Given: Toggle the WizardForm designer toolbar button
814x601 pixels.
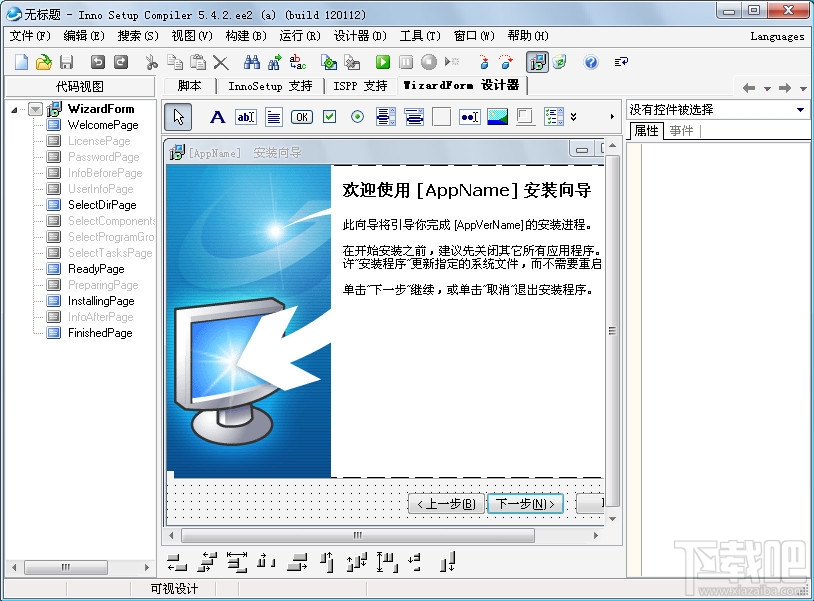Looking at the screenshot, I should tap(539, 61).
